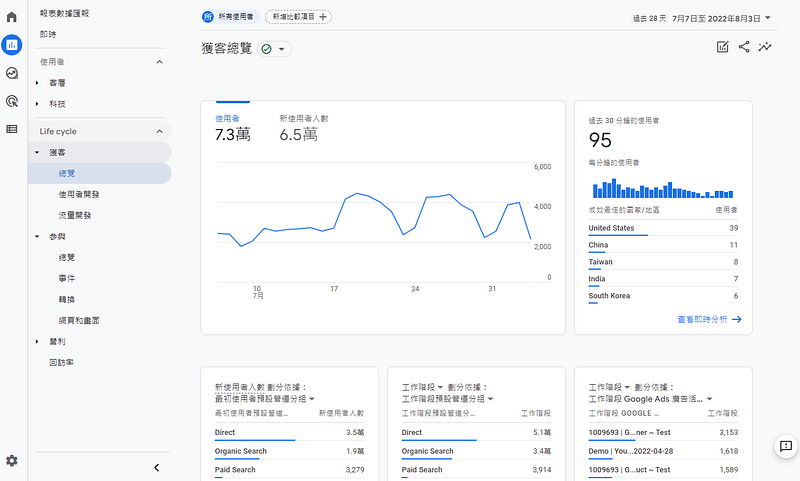Open the dropdown arrow beside the green check
This screenshot has height=481, width=800.
pos(281,49)
